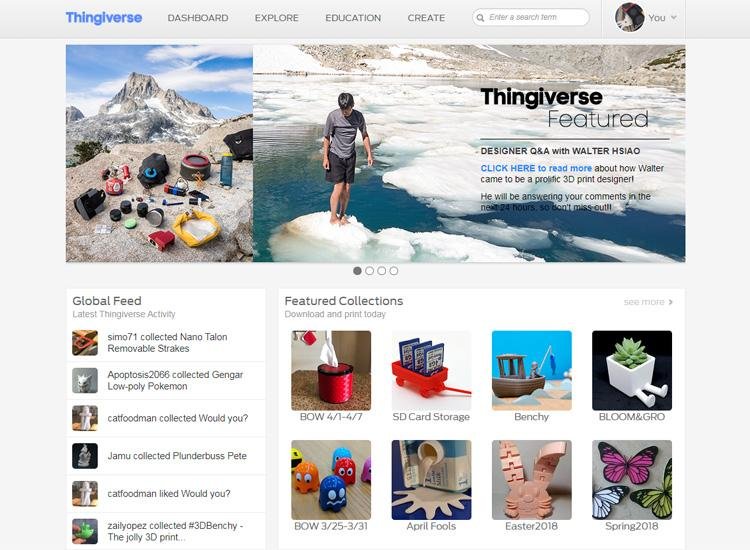
Task: Open the EXPLORE menu
Action: click(276, 18)
